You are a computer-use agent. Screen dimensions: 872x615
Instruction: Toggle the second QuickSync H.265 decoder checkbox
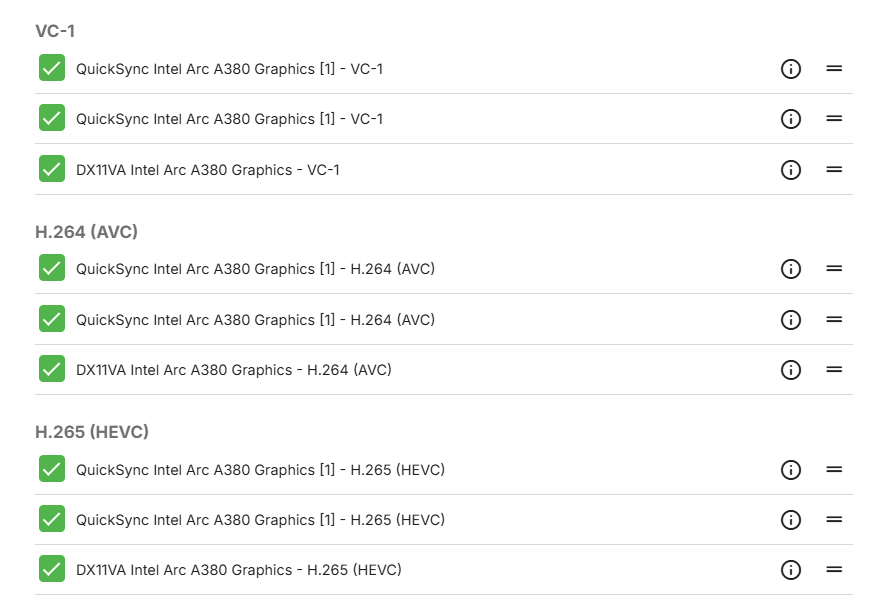pyautogui.click(x=52, y=519)
